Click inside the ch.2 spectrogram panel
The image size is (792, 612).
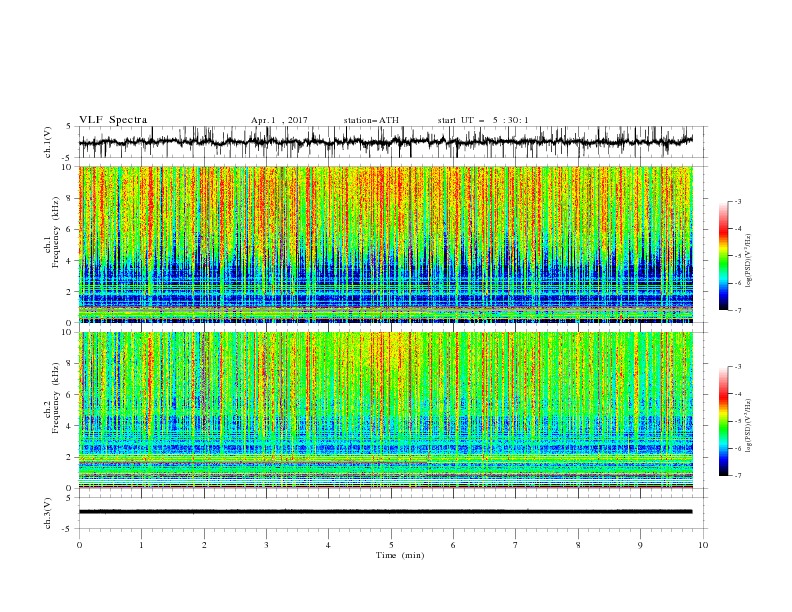(x=386, y=410)
